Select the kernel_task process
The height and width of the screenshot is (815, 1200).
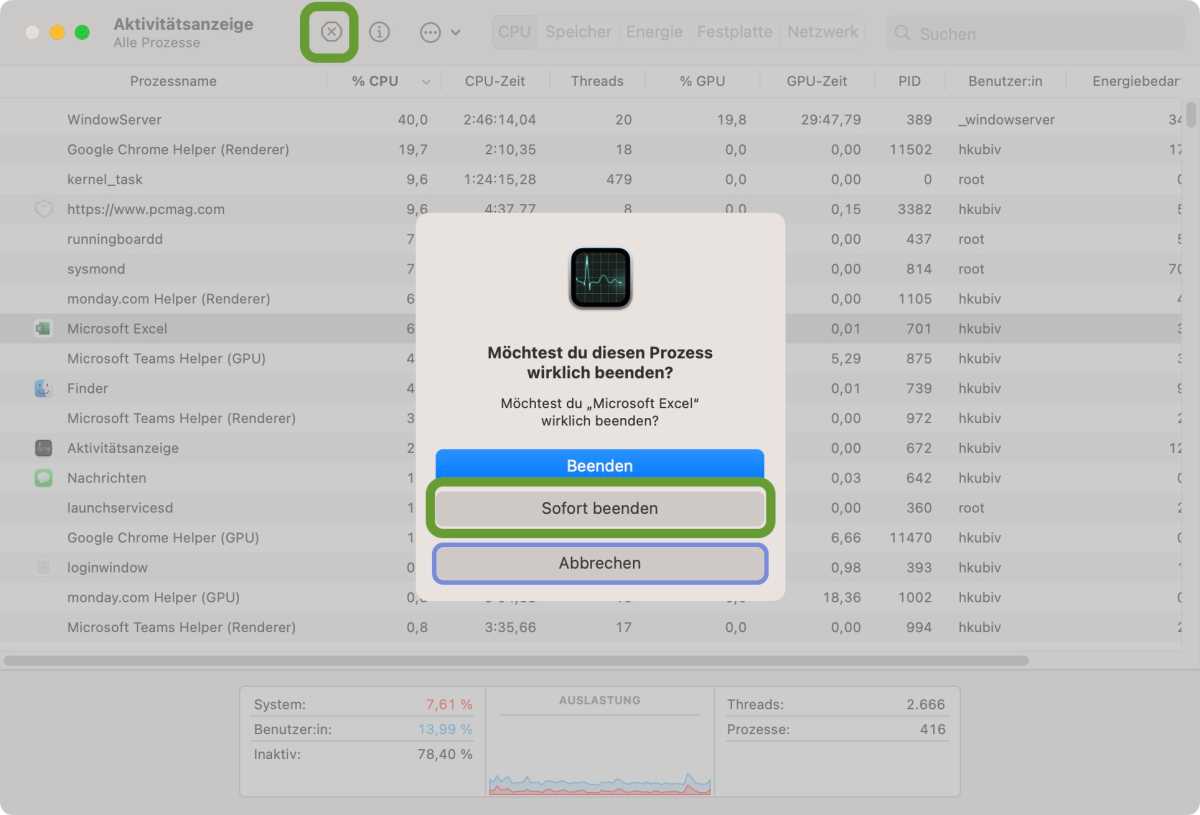(x=105, y=179)
